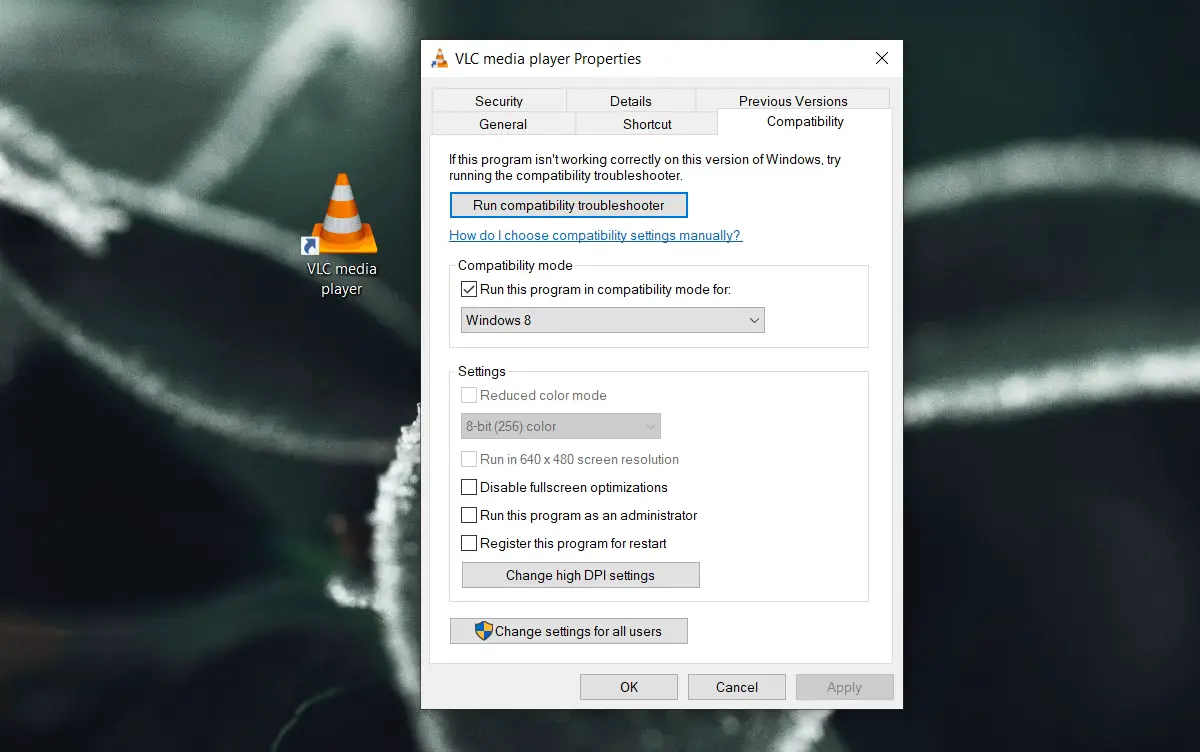Click the 'VLC media player' label under desktop icon
Screen dimensions: 1200x752
[342, 279]
